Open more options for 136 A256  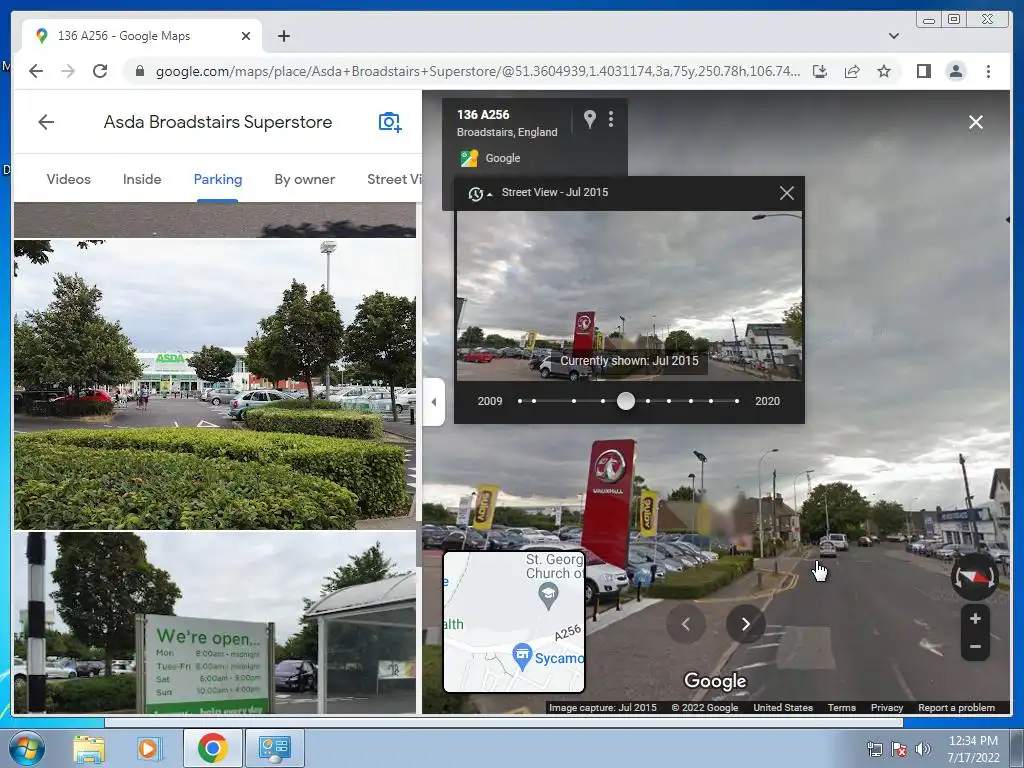coord(611,119)
